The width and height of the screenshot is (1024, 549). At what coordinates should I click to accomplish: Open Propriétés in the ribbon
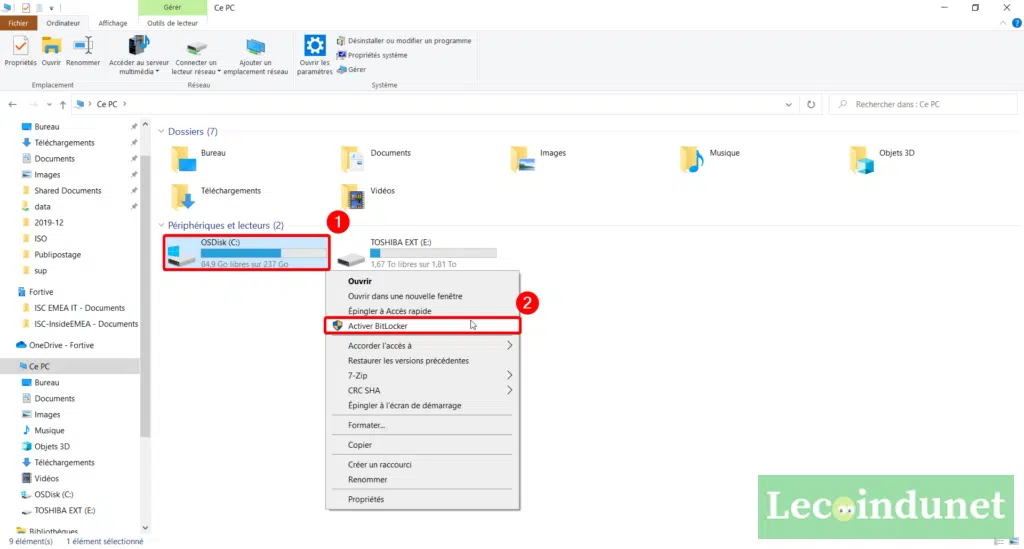click(x=20, y=52)
